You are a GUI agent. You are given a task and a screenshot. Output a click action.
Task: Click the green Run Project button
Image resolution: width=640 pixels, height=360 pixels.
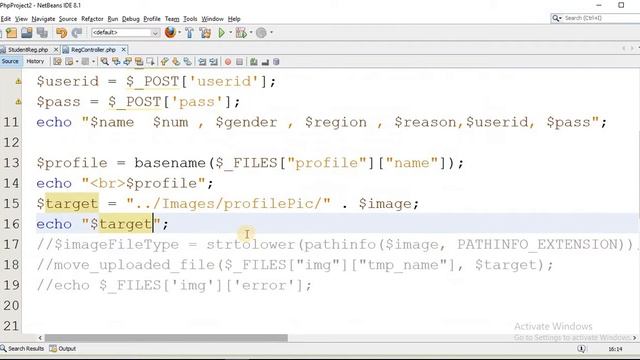click(x=221, y=33)
